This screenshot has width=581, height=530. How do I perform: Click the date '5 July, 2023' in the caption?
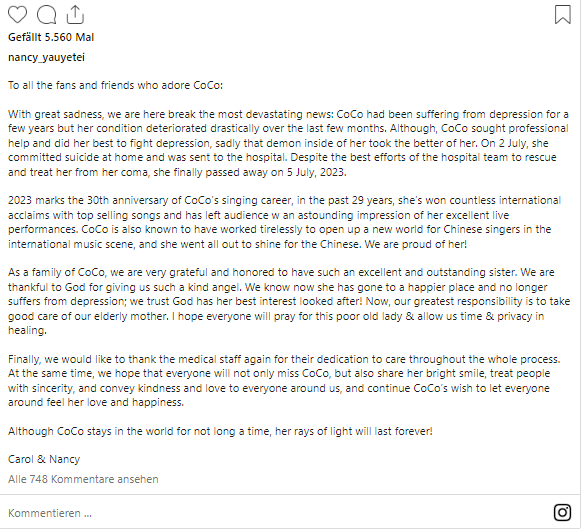pyautogui.click(x=316, y=172)
